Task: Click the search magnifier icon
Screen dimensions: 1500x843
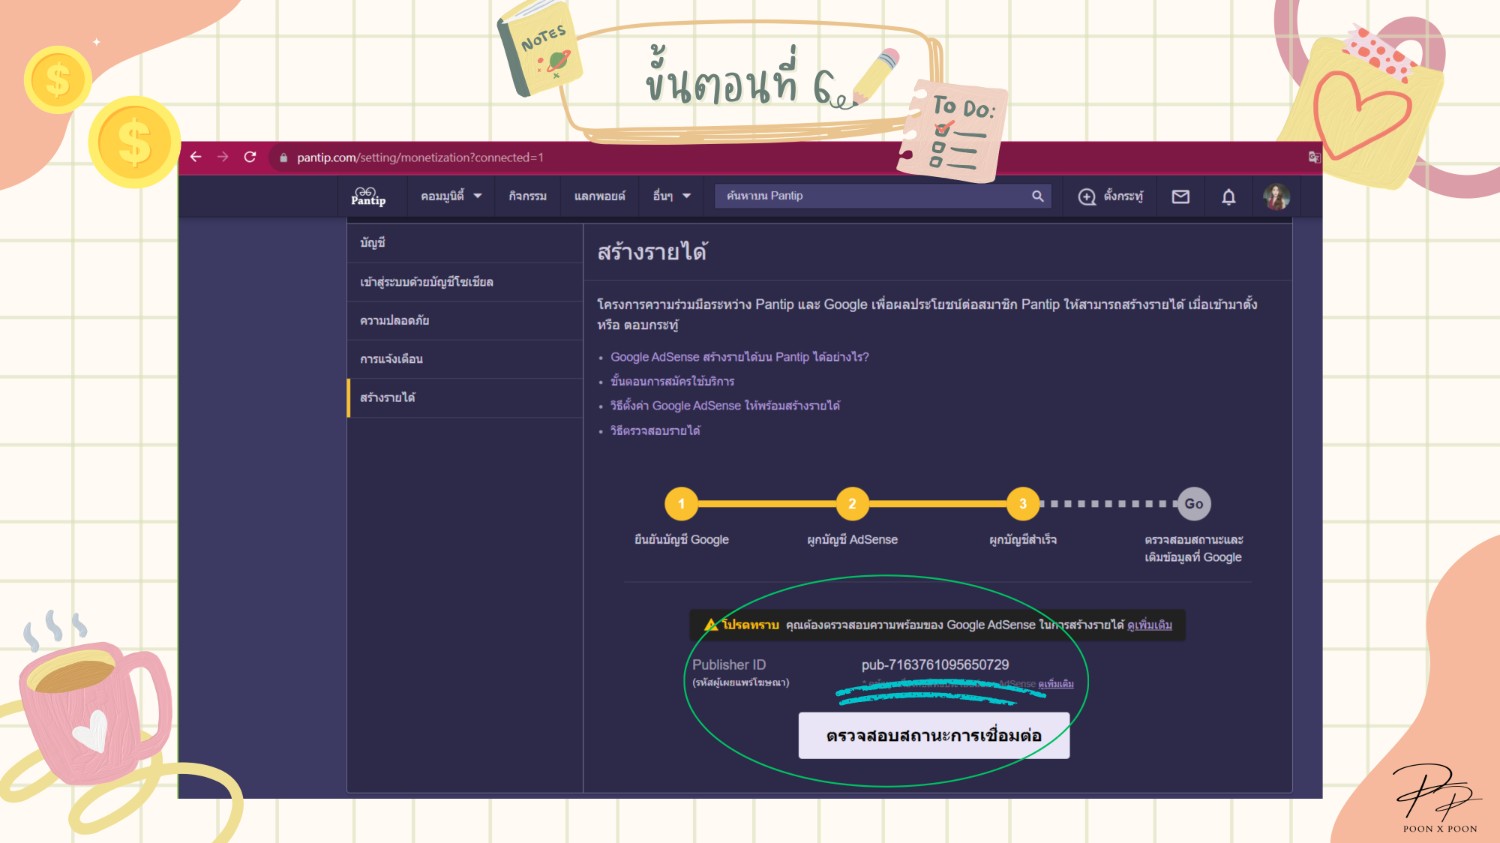Action: coord(1038,196)
